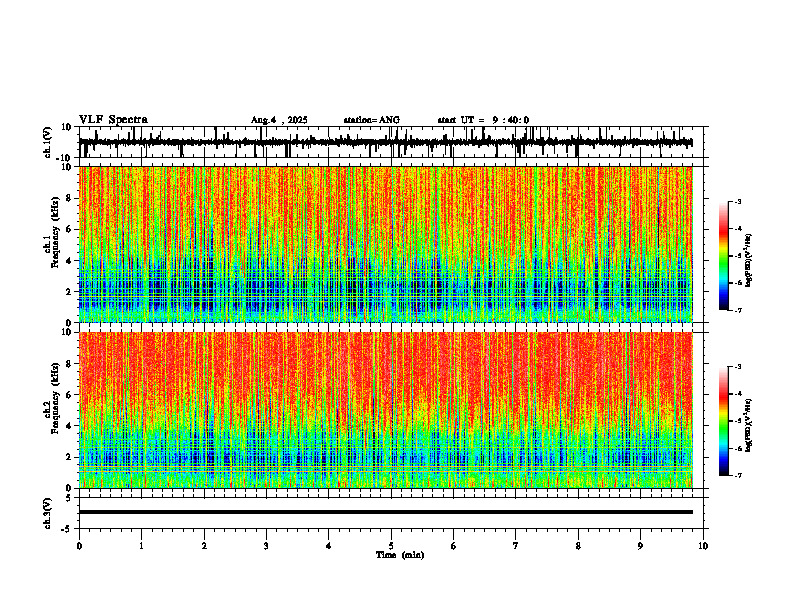Click the ch.2 spectrogram color scale bar

(724, 421)
